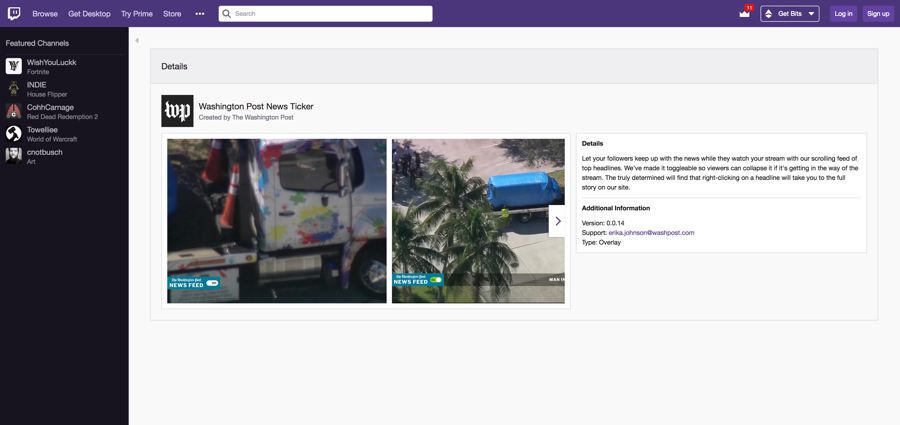Image resolution: width=900 pixels, height=425 pixels.
Task: Open cnotbusch channel avatar
Action: (14, 156)
